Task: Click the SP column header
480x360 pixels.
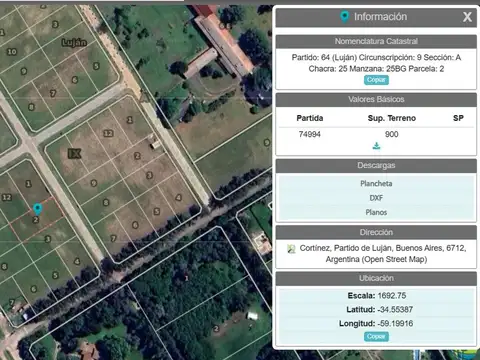Action: [x=458, y=118]
